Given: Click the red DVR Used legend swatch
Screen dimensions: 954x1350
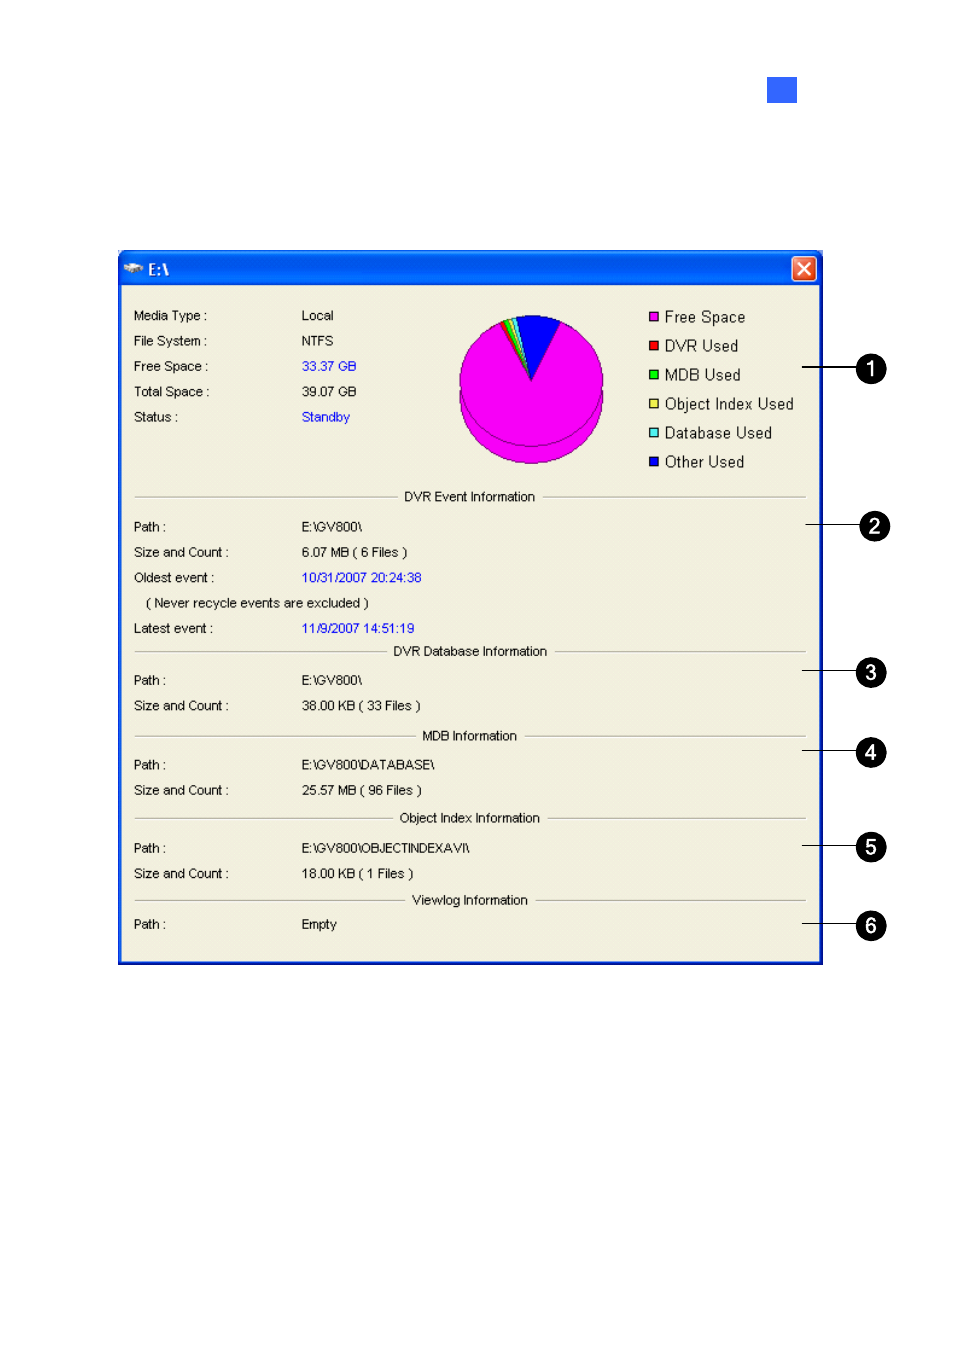Looking at the screenshot, I should 654,346.
